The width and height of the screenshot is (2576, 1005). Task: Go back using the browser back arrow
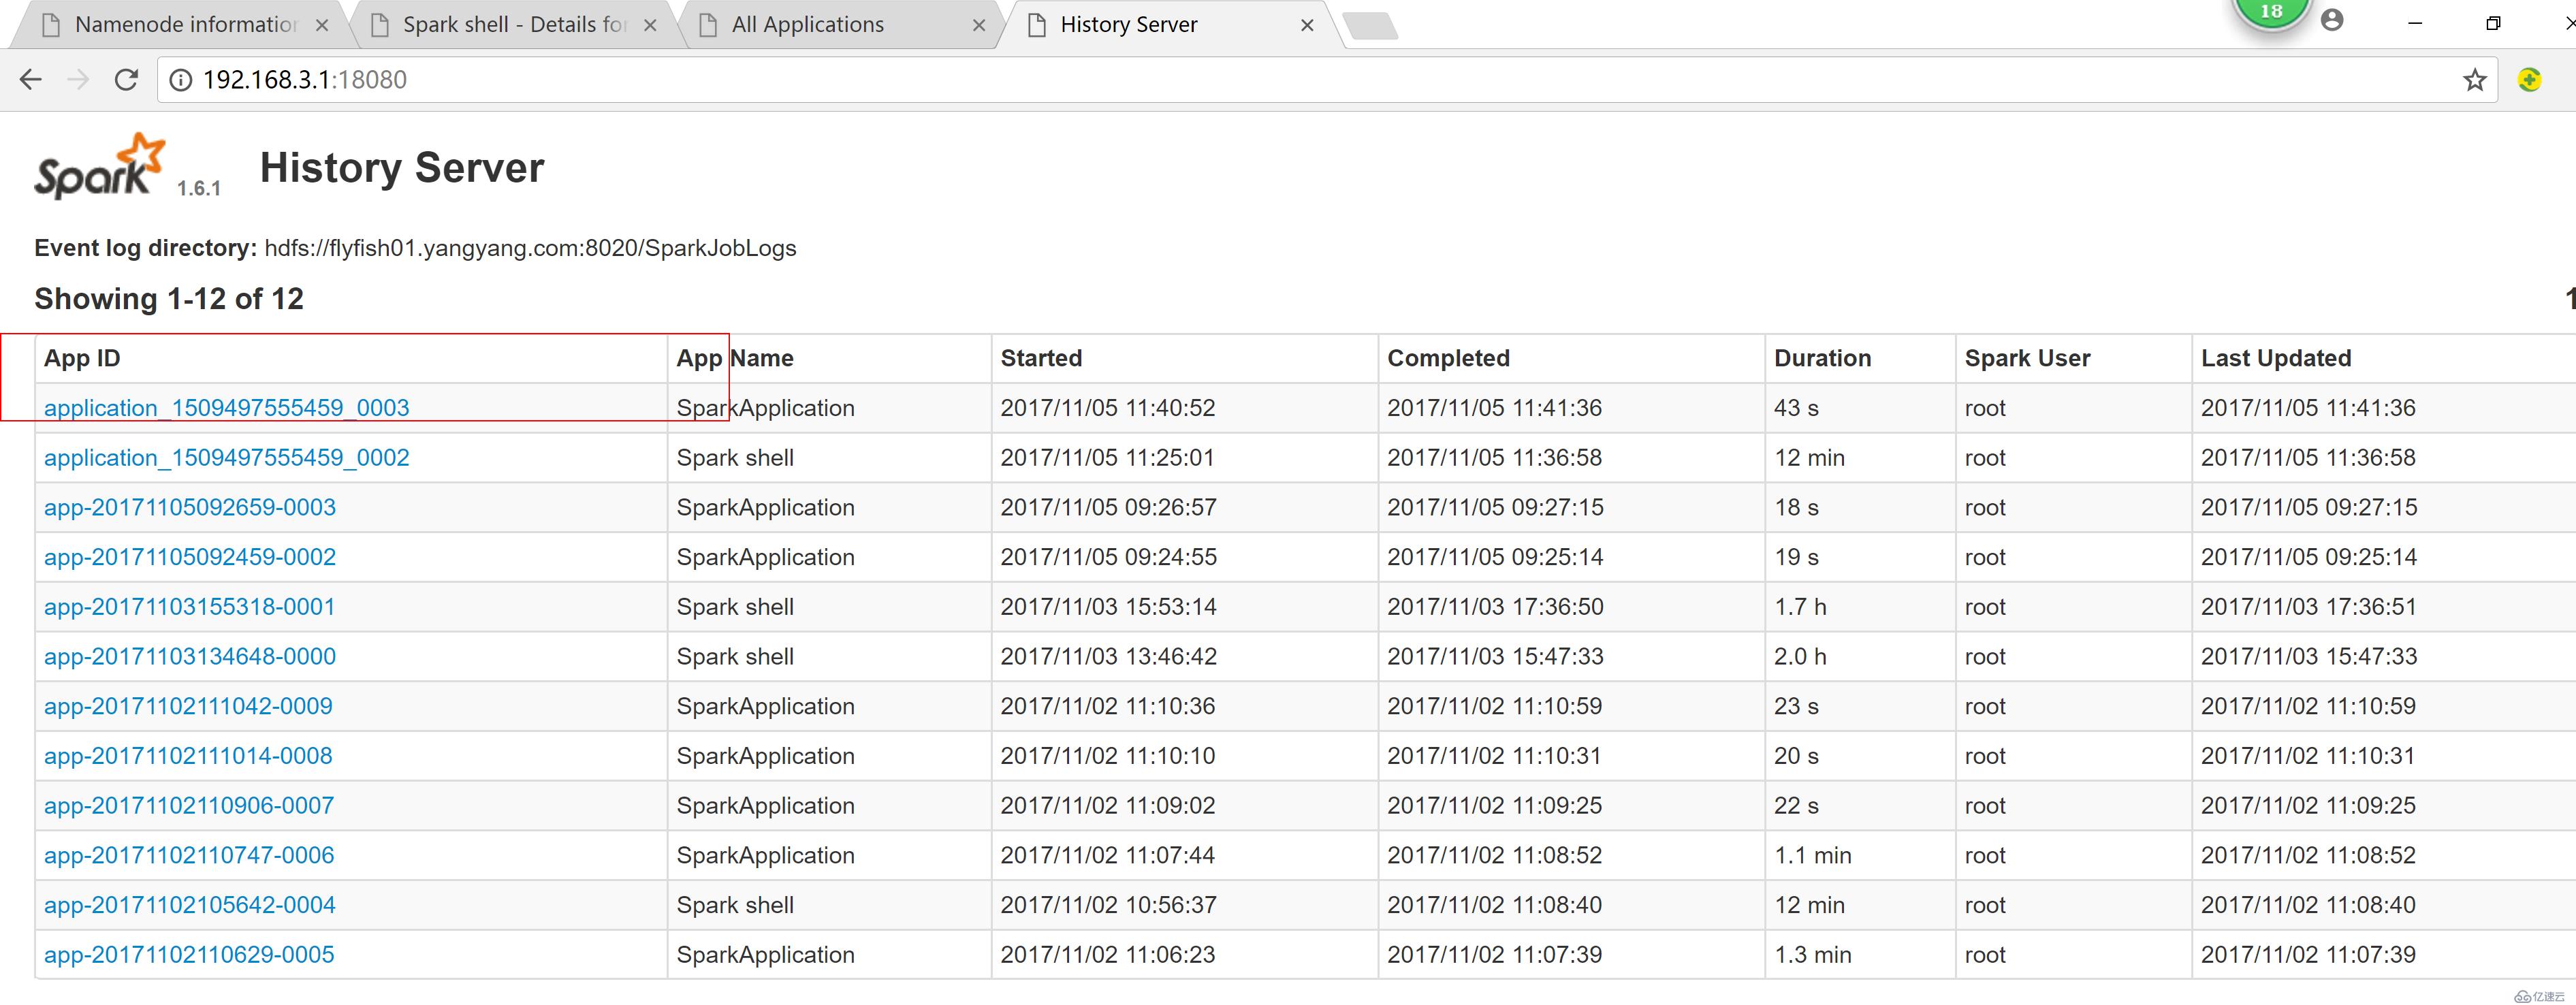tap(30, 80)
